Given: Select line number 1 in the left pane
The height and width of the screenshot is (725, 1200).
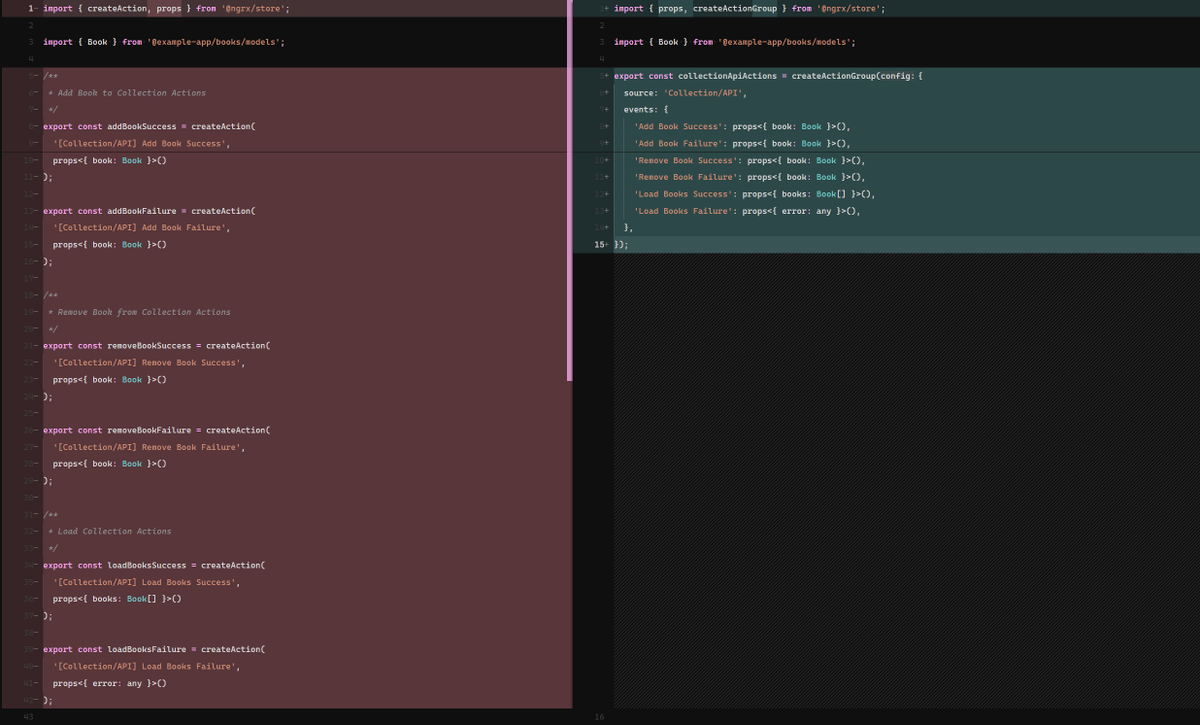Looking at the screenshot, I should (x=30, y=8).
